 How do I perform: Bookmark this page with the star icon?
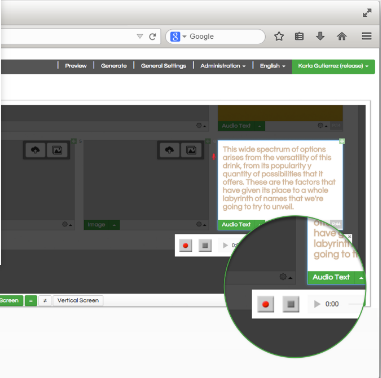click(279, 36)
